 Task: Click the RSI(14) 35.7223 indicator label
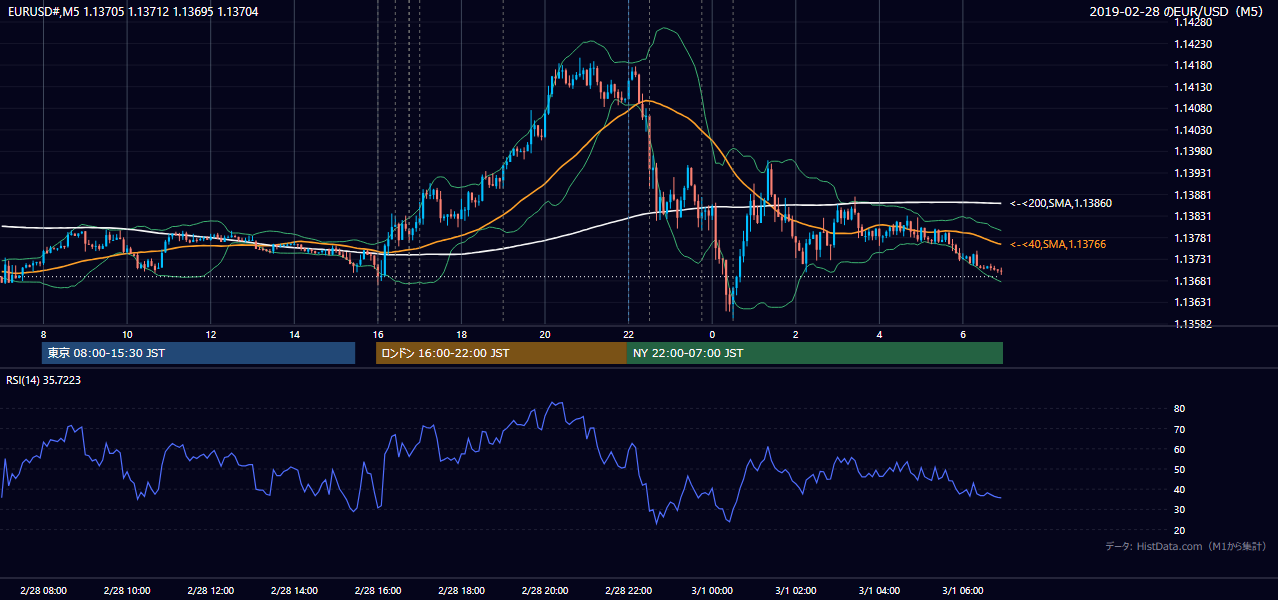point(43,380)
